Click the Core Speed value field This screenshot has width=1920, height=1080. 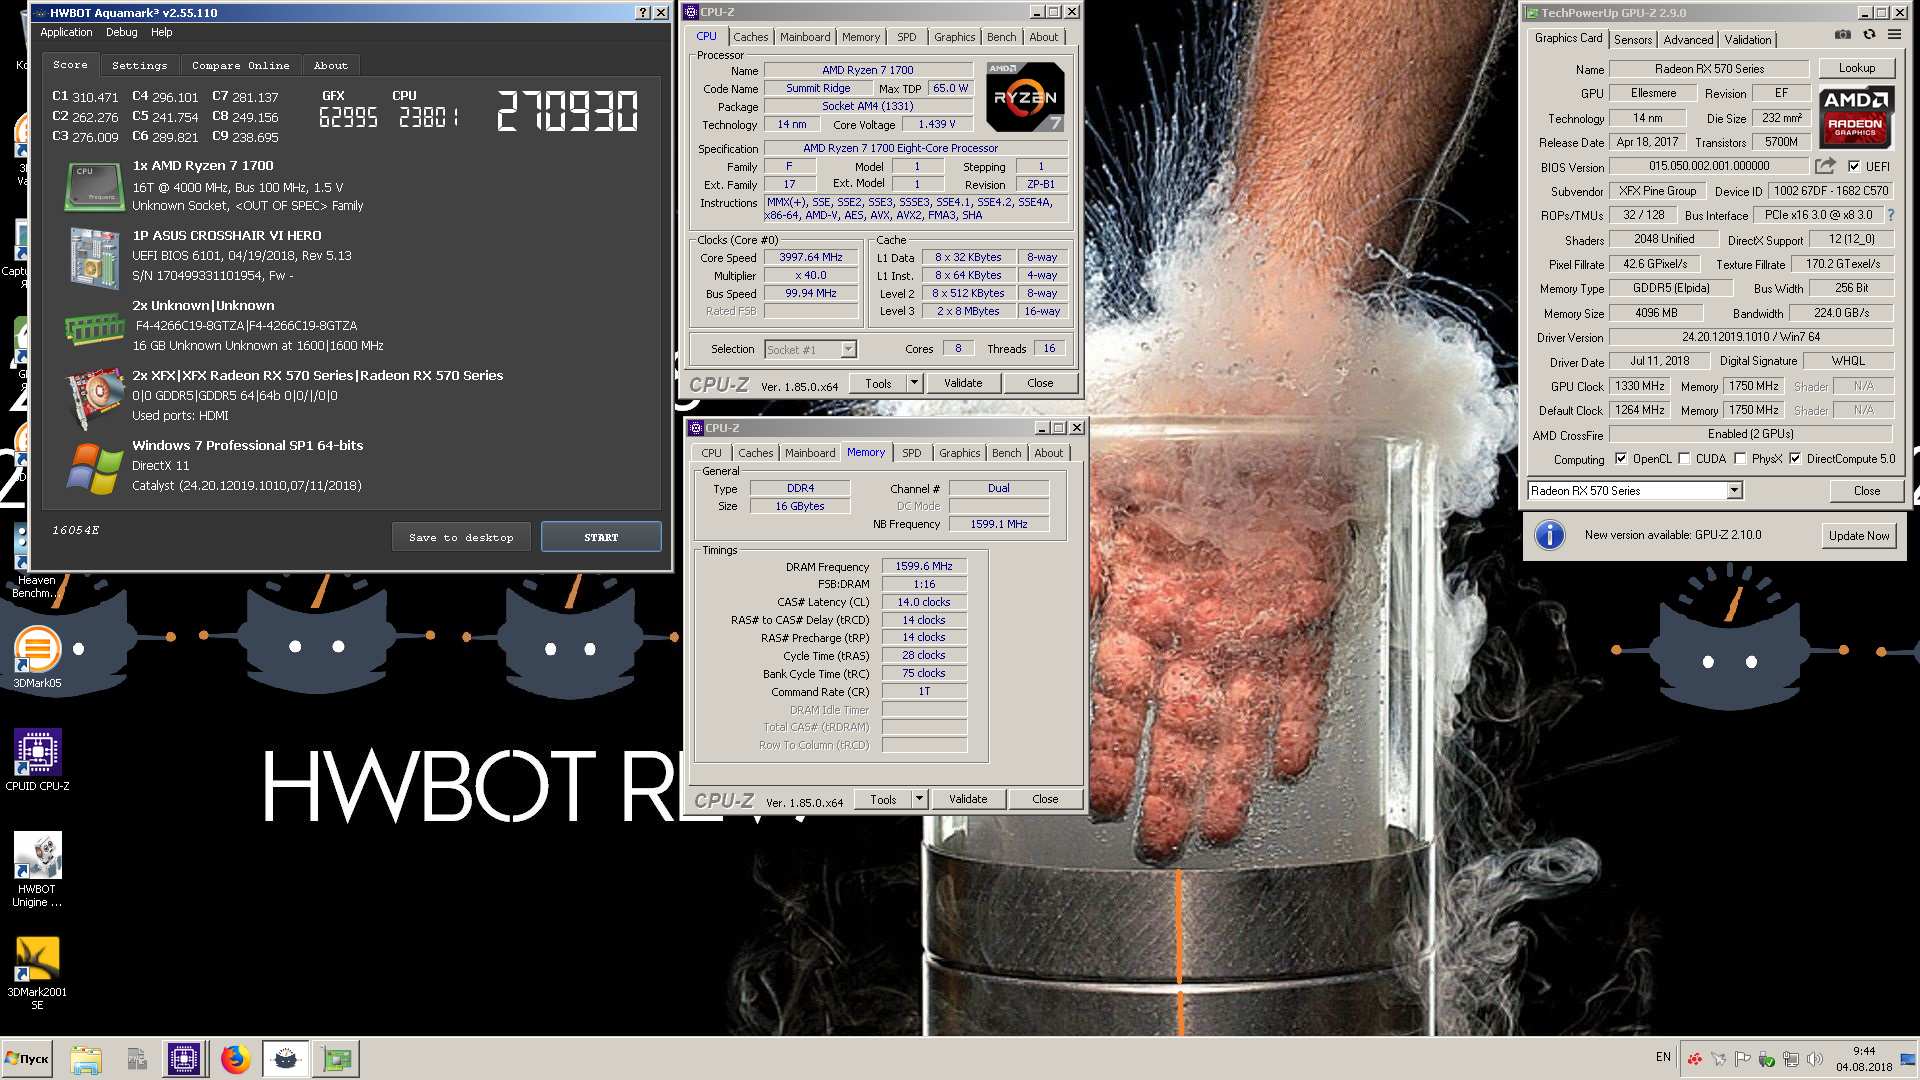(x=811, y=257)
